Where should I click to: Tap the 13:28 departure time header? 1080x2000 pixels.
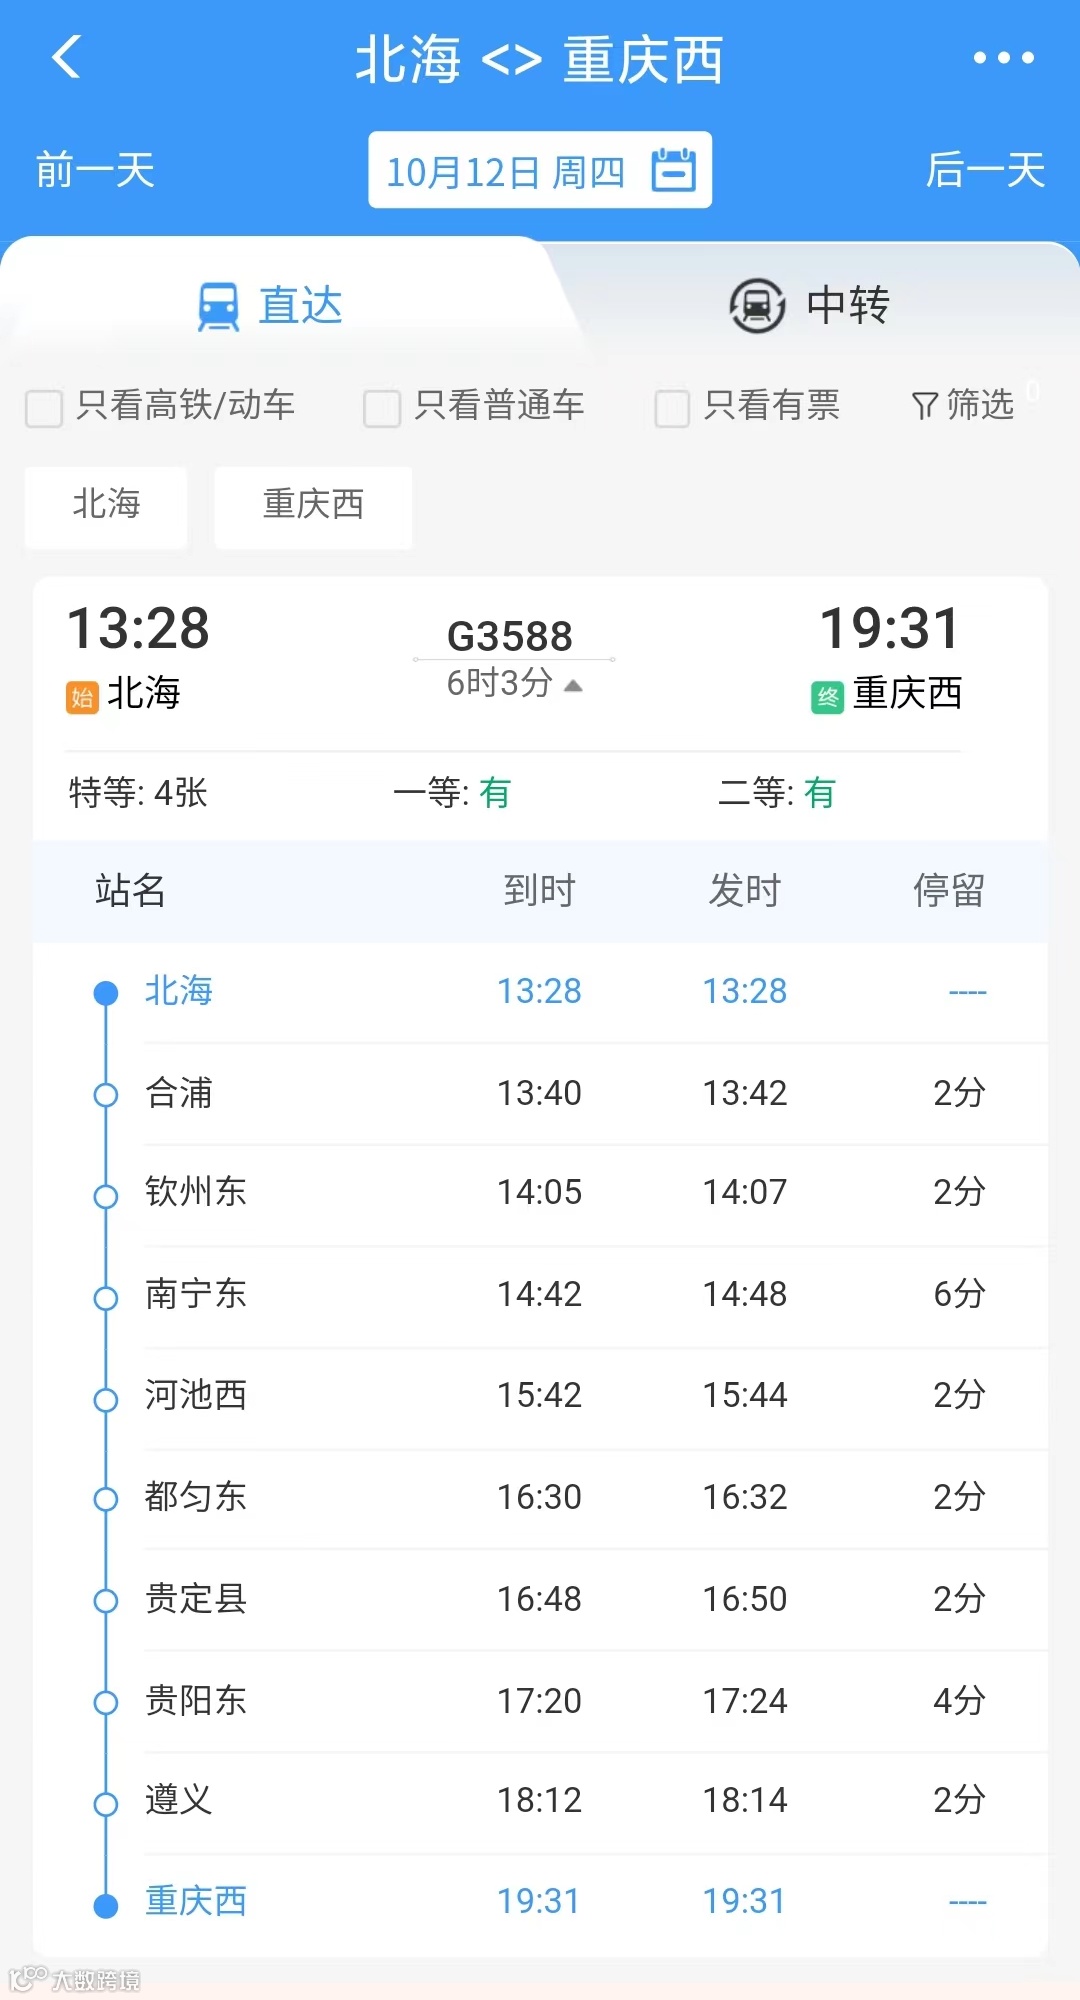138,628
